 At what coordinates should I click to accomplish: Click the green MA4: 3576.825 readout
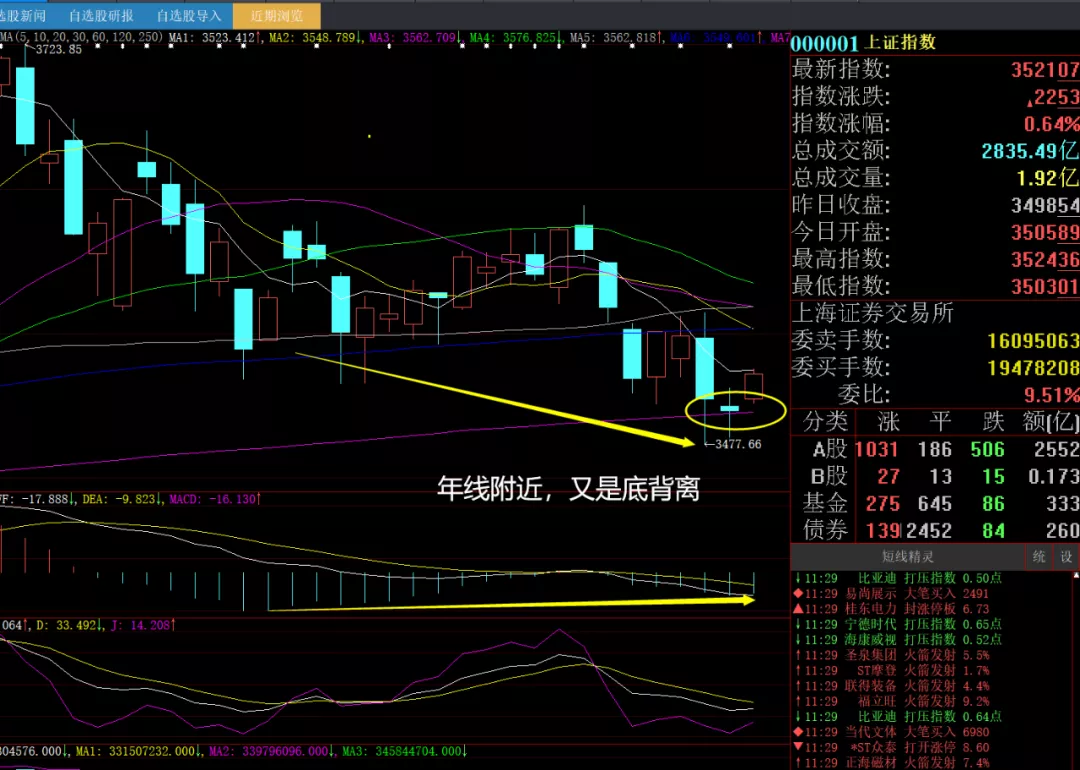click(x=515, y=38)
